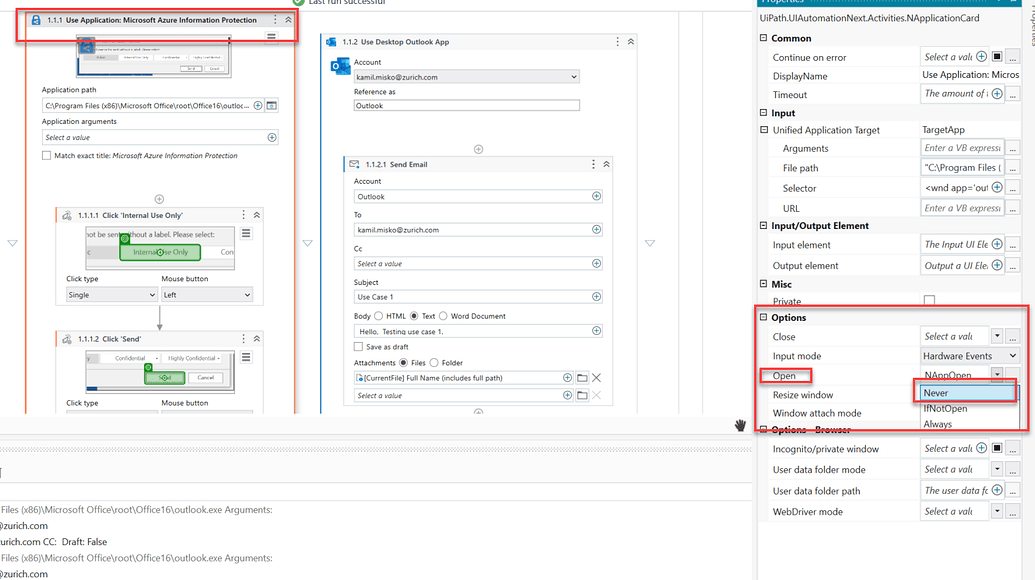Select Files attachments radio button
This screenshot has height=580, width=1035.
(x=403, y=363)
